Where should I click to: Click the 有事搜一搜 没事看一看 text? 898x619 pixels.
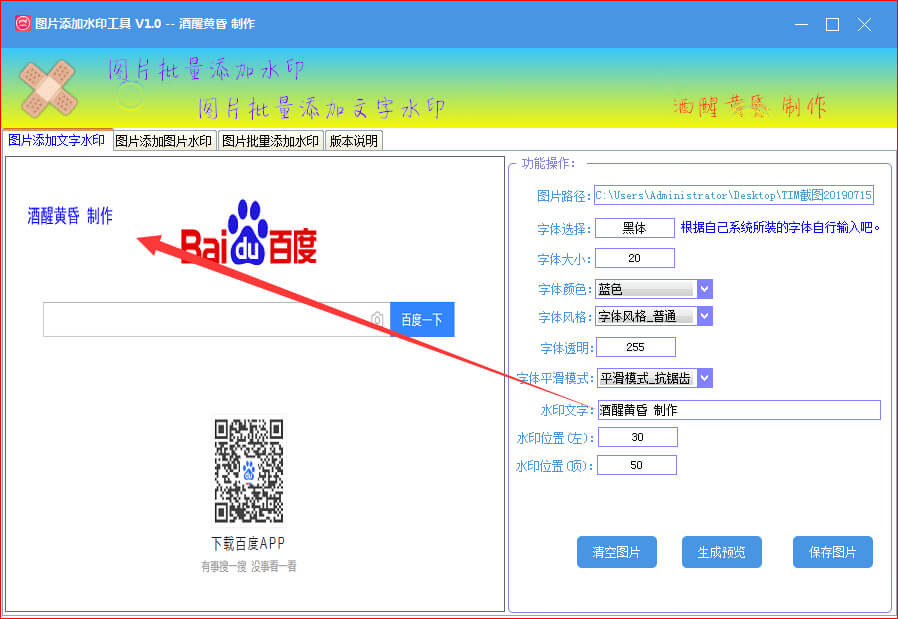click(x=249, y=566)
